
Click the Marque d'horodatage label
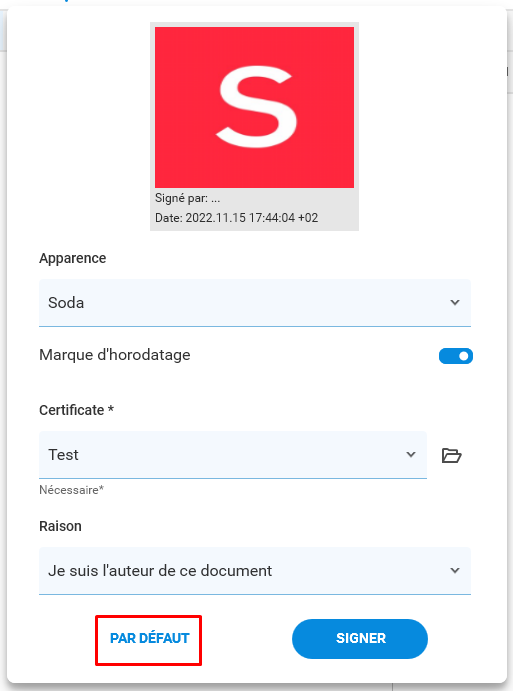point(115,355)
